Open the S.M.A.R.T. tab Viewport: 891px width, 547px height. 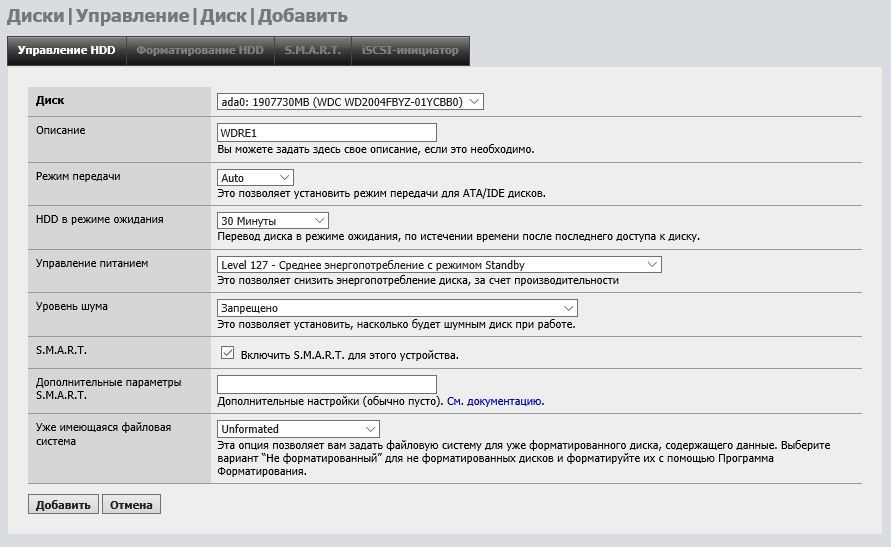pos(313,51)
